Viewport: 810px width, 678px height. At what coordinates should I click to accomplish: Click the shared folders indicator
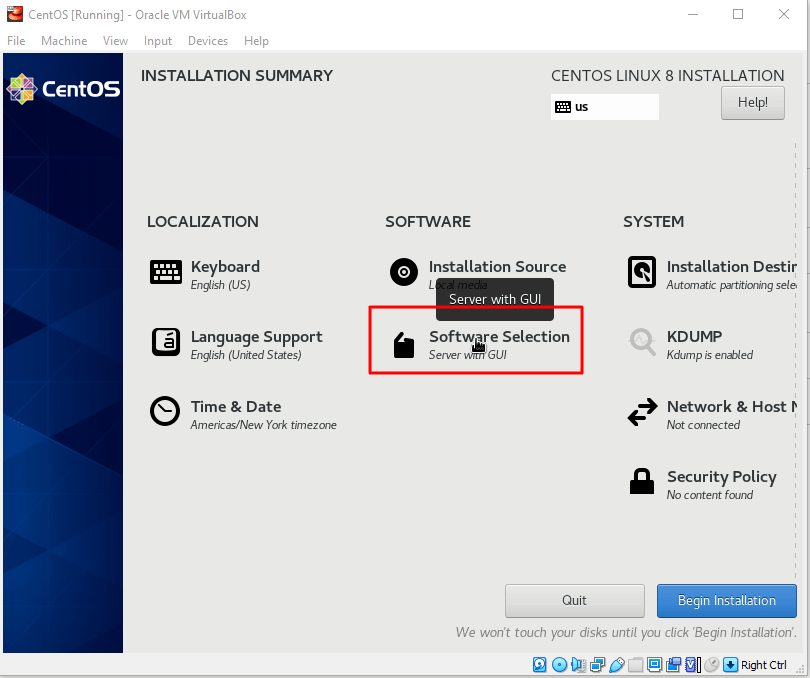pyautogui.click(x=635, y=665)
